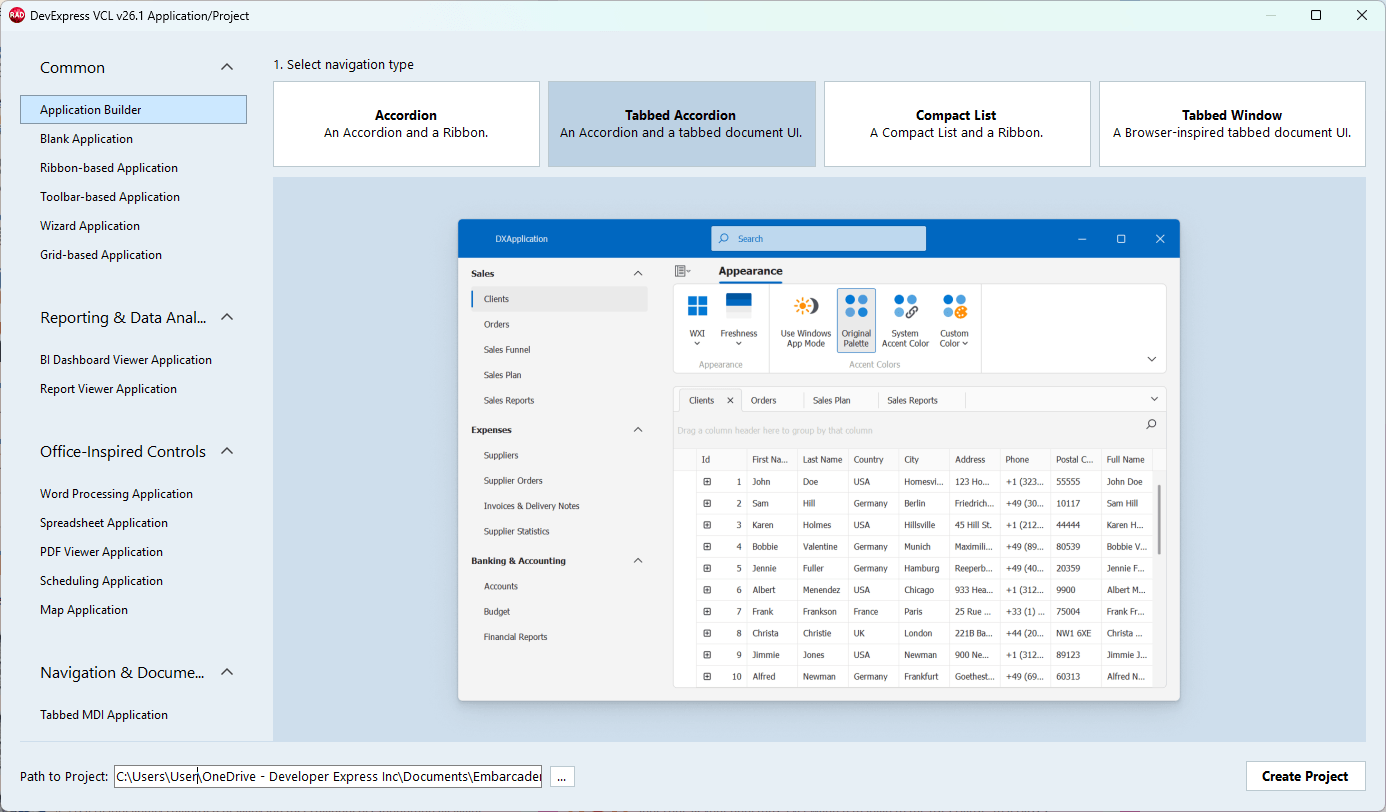Expand the row for Albert Menendez
Viewport: 1386px width, 812px height.
pyautogui.click(x=707, y=590)
